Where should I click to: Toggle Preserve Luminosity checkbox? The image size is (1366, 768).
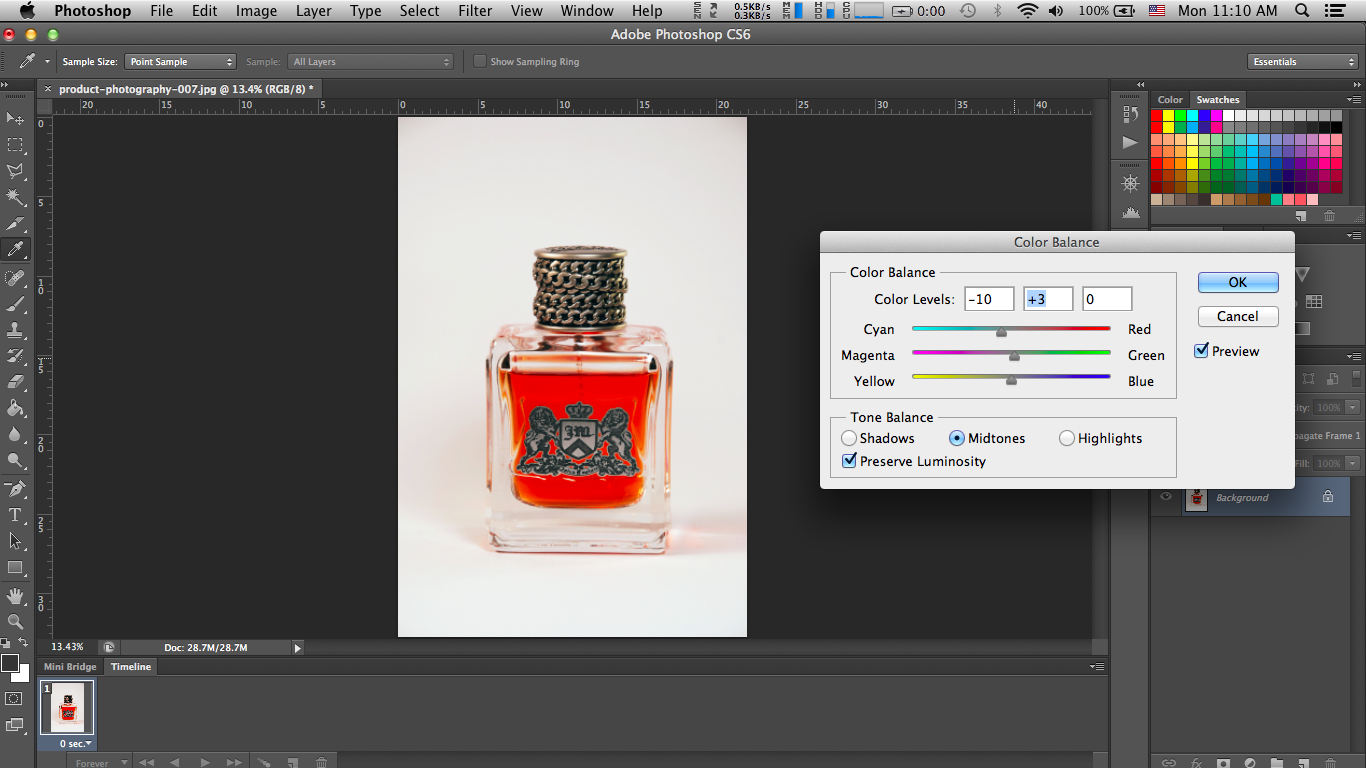(x=850, y=461)
